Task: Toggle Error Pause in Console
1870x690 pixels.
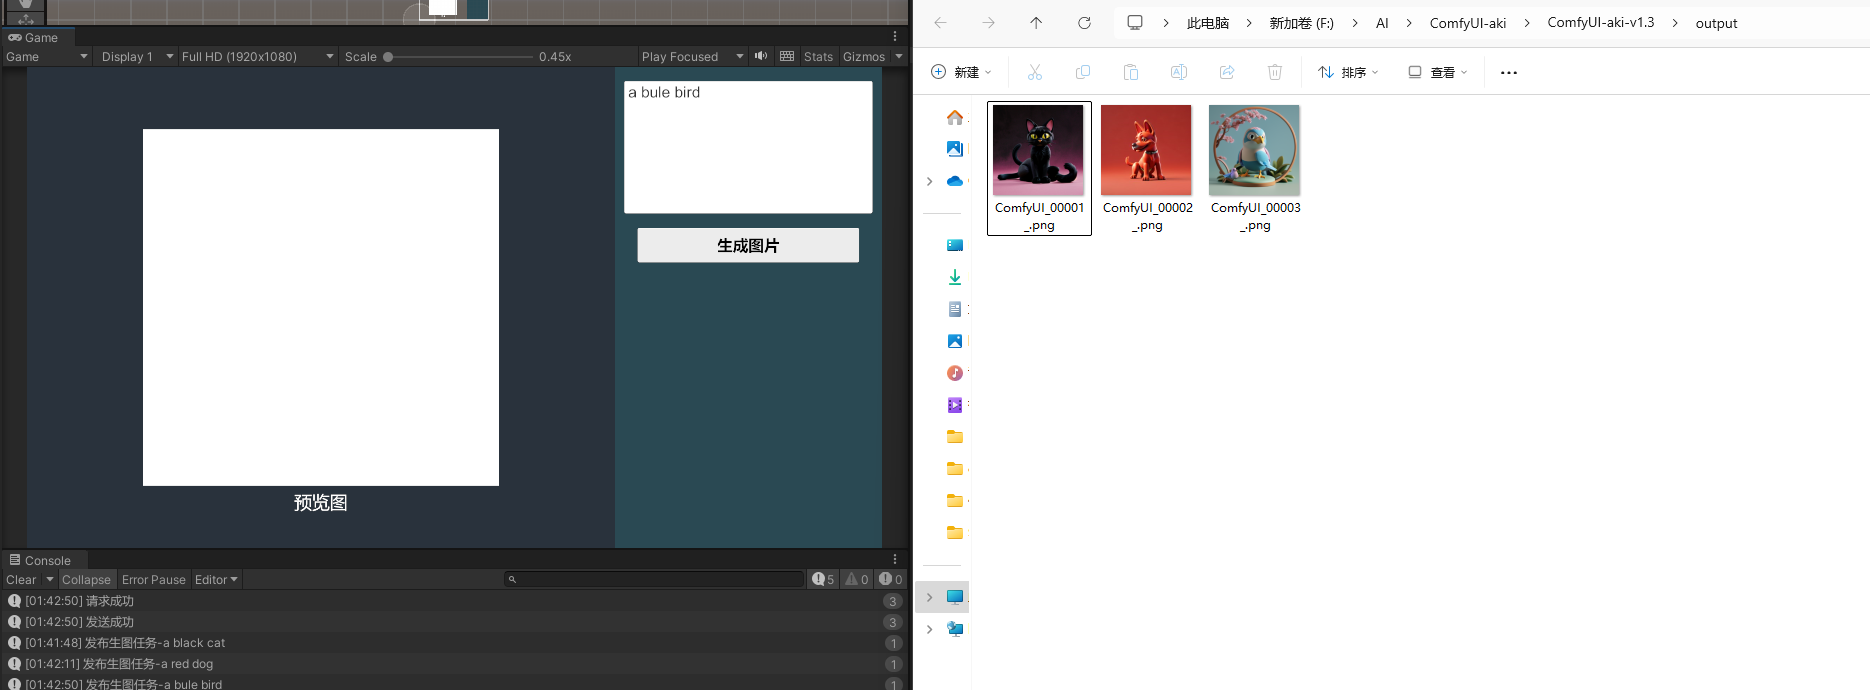Action: click(x=154, y=580)
